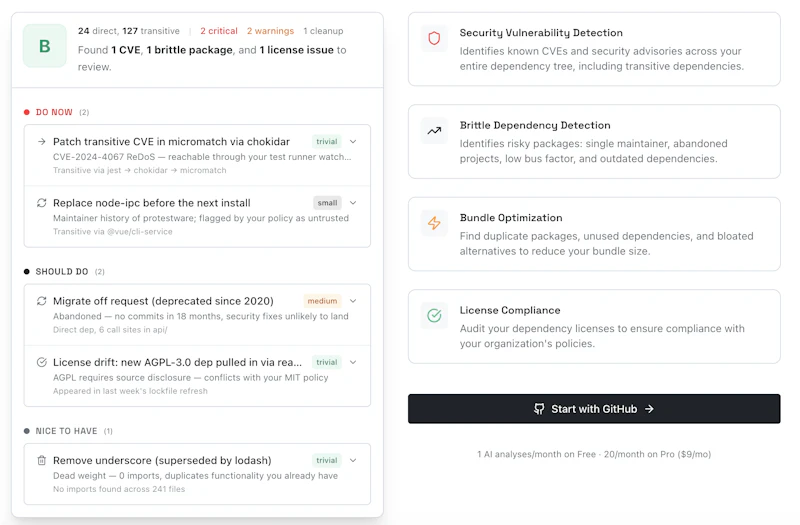Click the Abandoned — no commits in 18 months description
The width and height of the screenshot is (800, 525).
pos(201,316)
